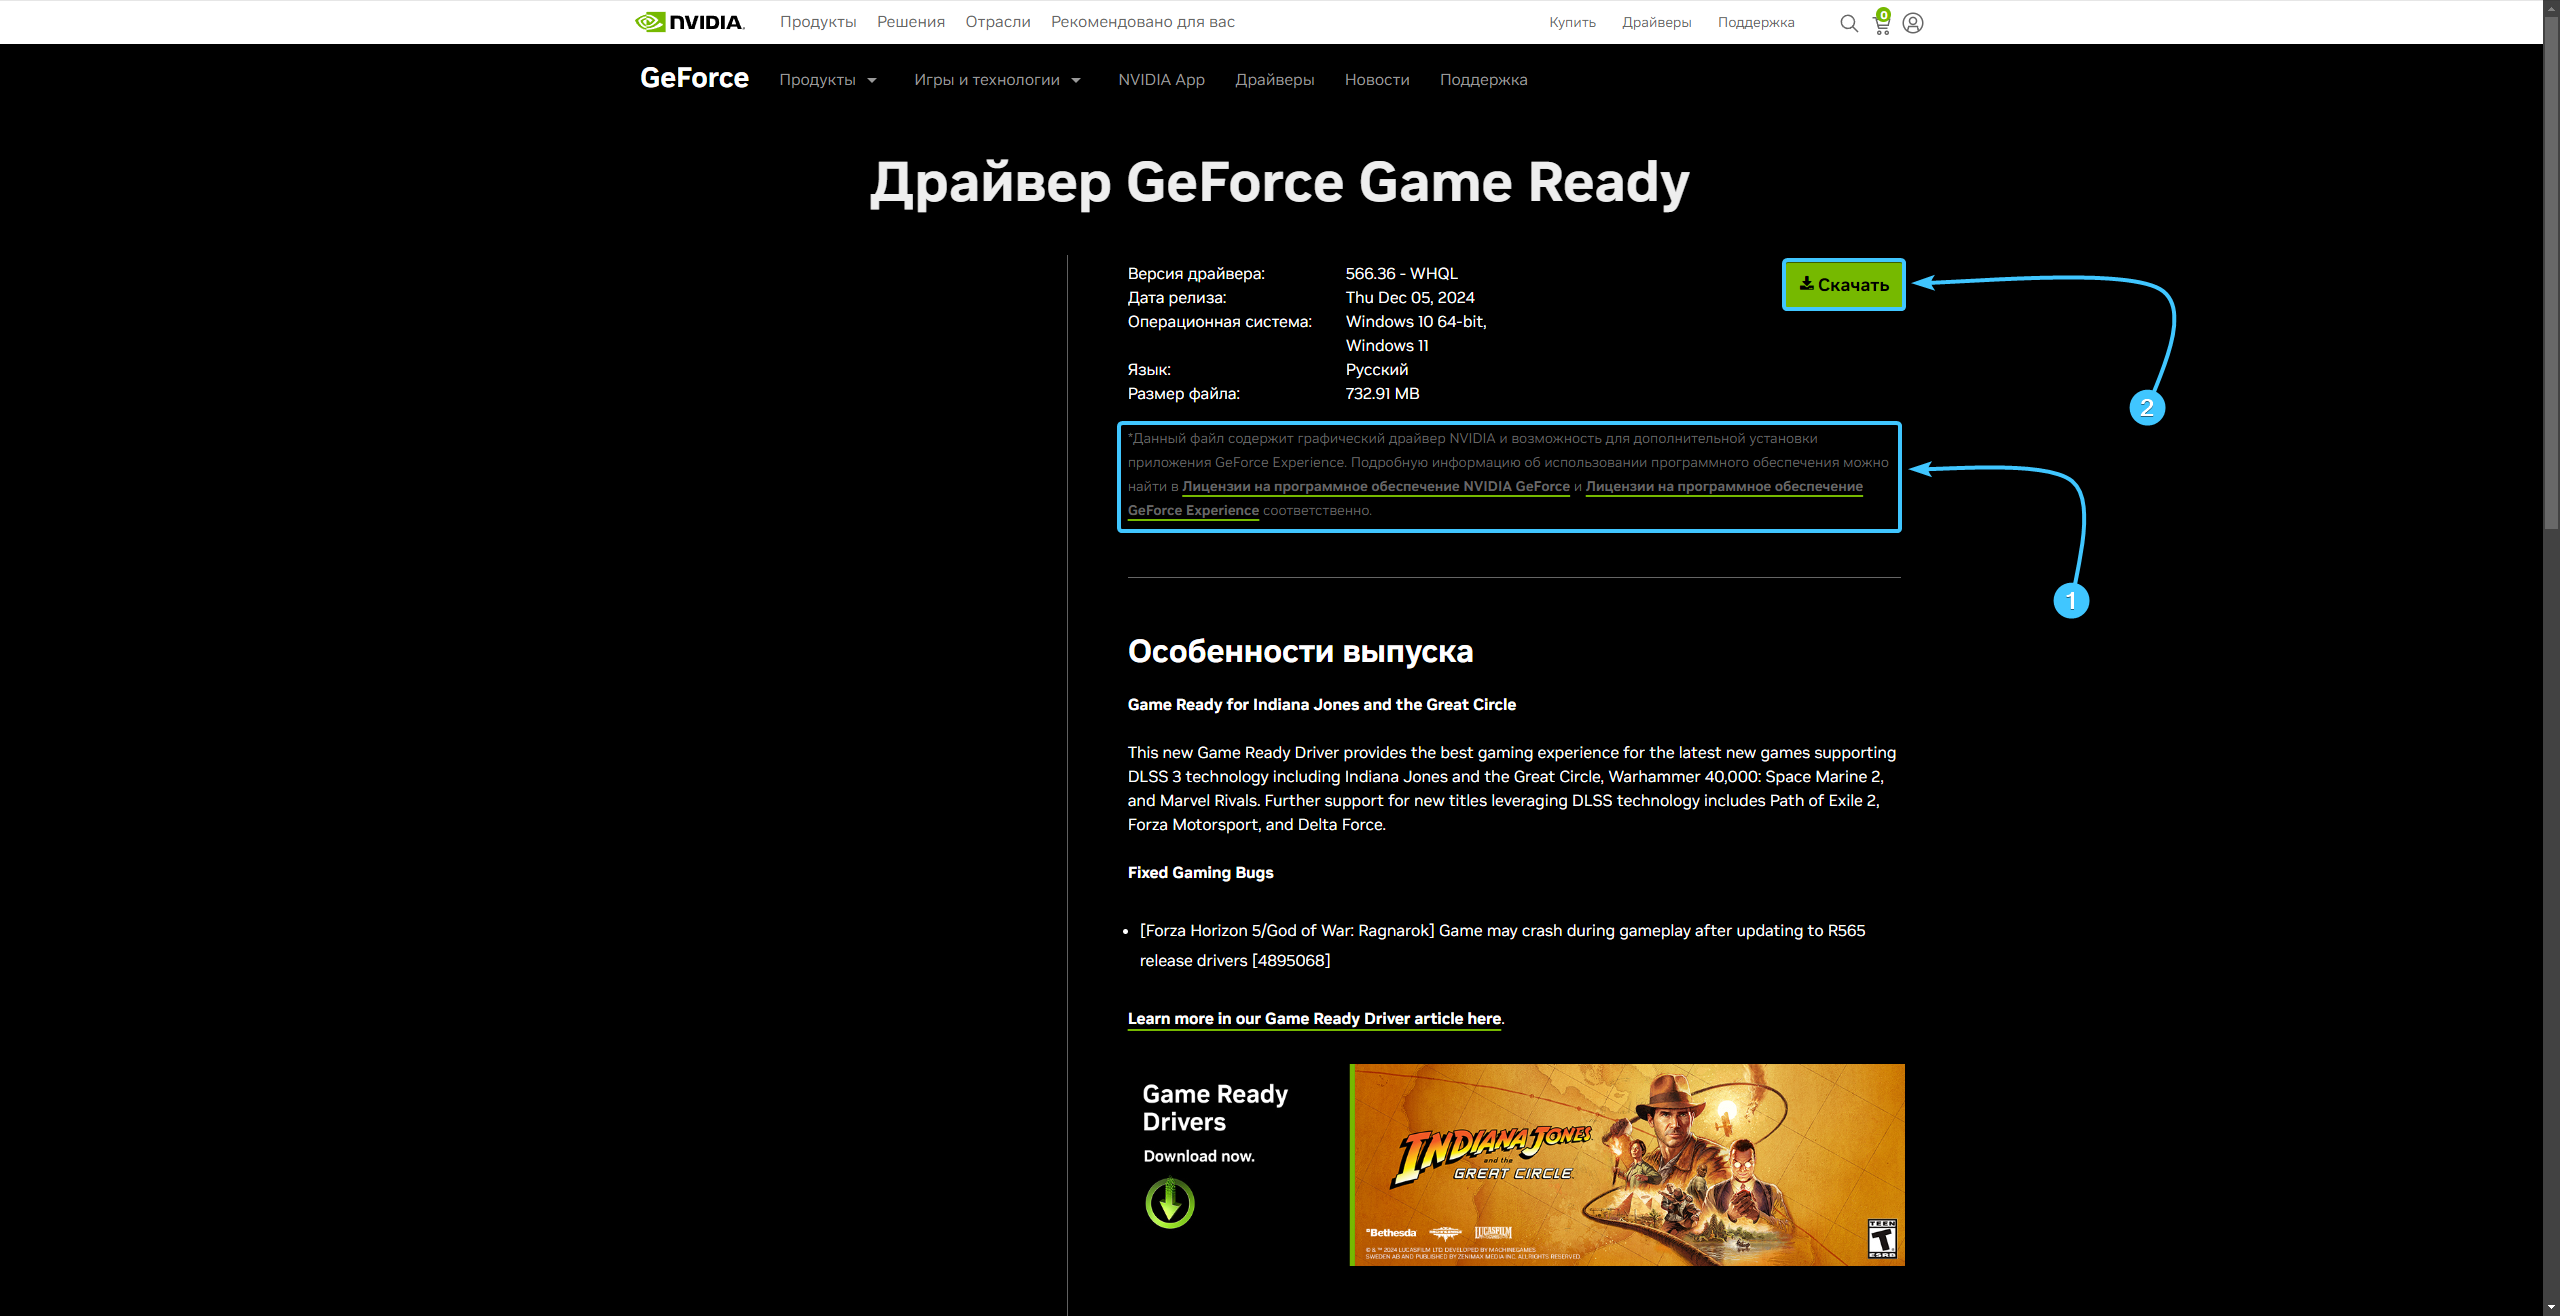Click the Forza Horizon 5 bug bullet text
The width and height of the screenshot is (2560, 1316).
click(1502, 945)
